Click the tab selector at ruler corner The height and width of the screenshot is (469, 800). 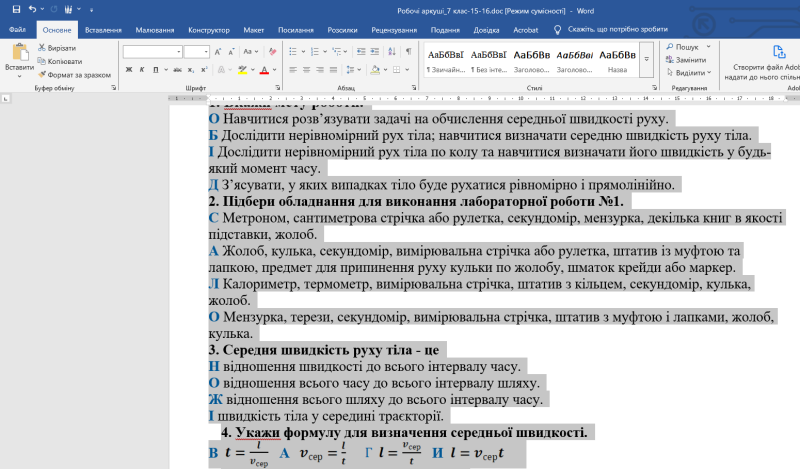(5, 98)
